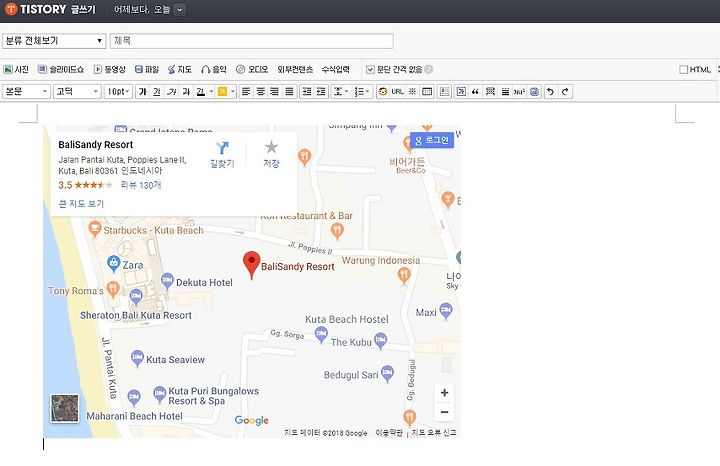Click the dashed line icon after the quote icon
Screen dimensions: 720x466
(x=490, y=92)
